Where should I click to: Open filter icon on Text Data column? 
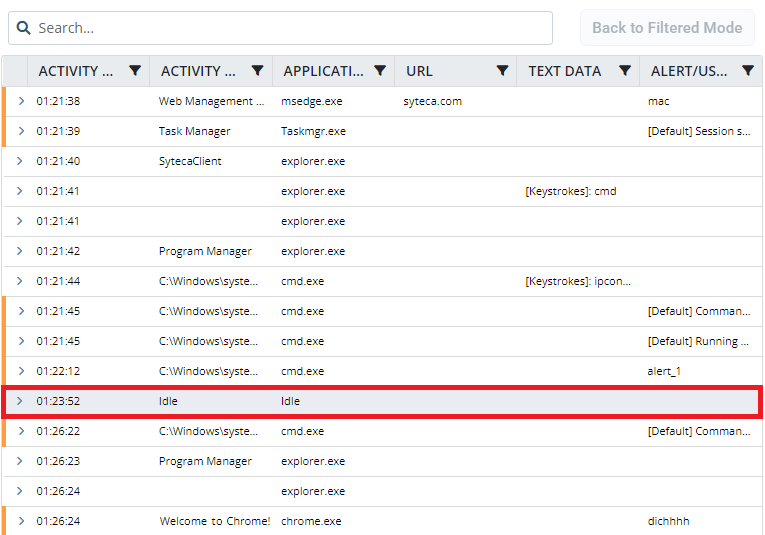click(x=624, y=71)
